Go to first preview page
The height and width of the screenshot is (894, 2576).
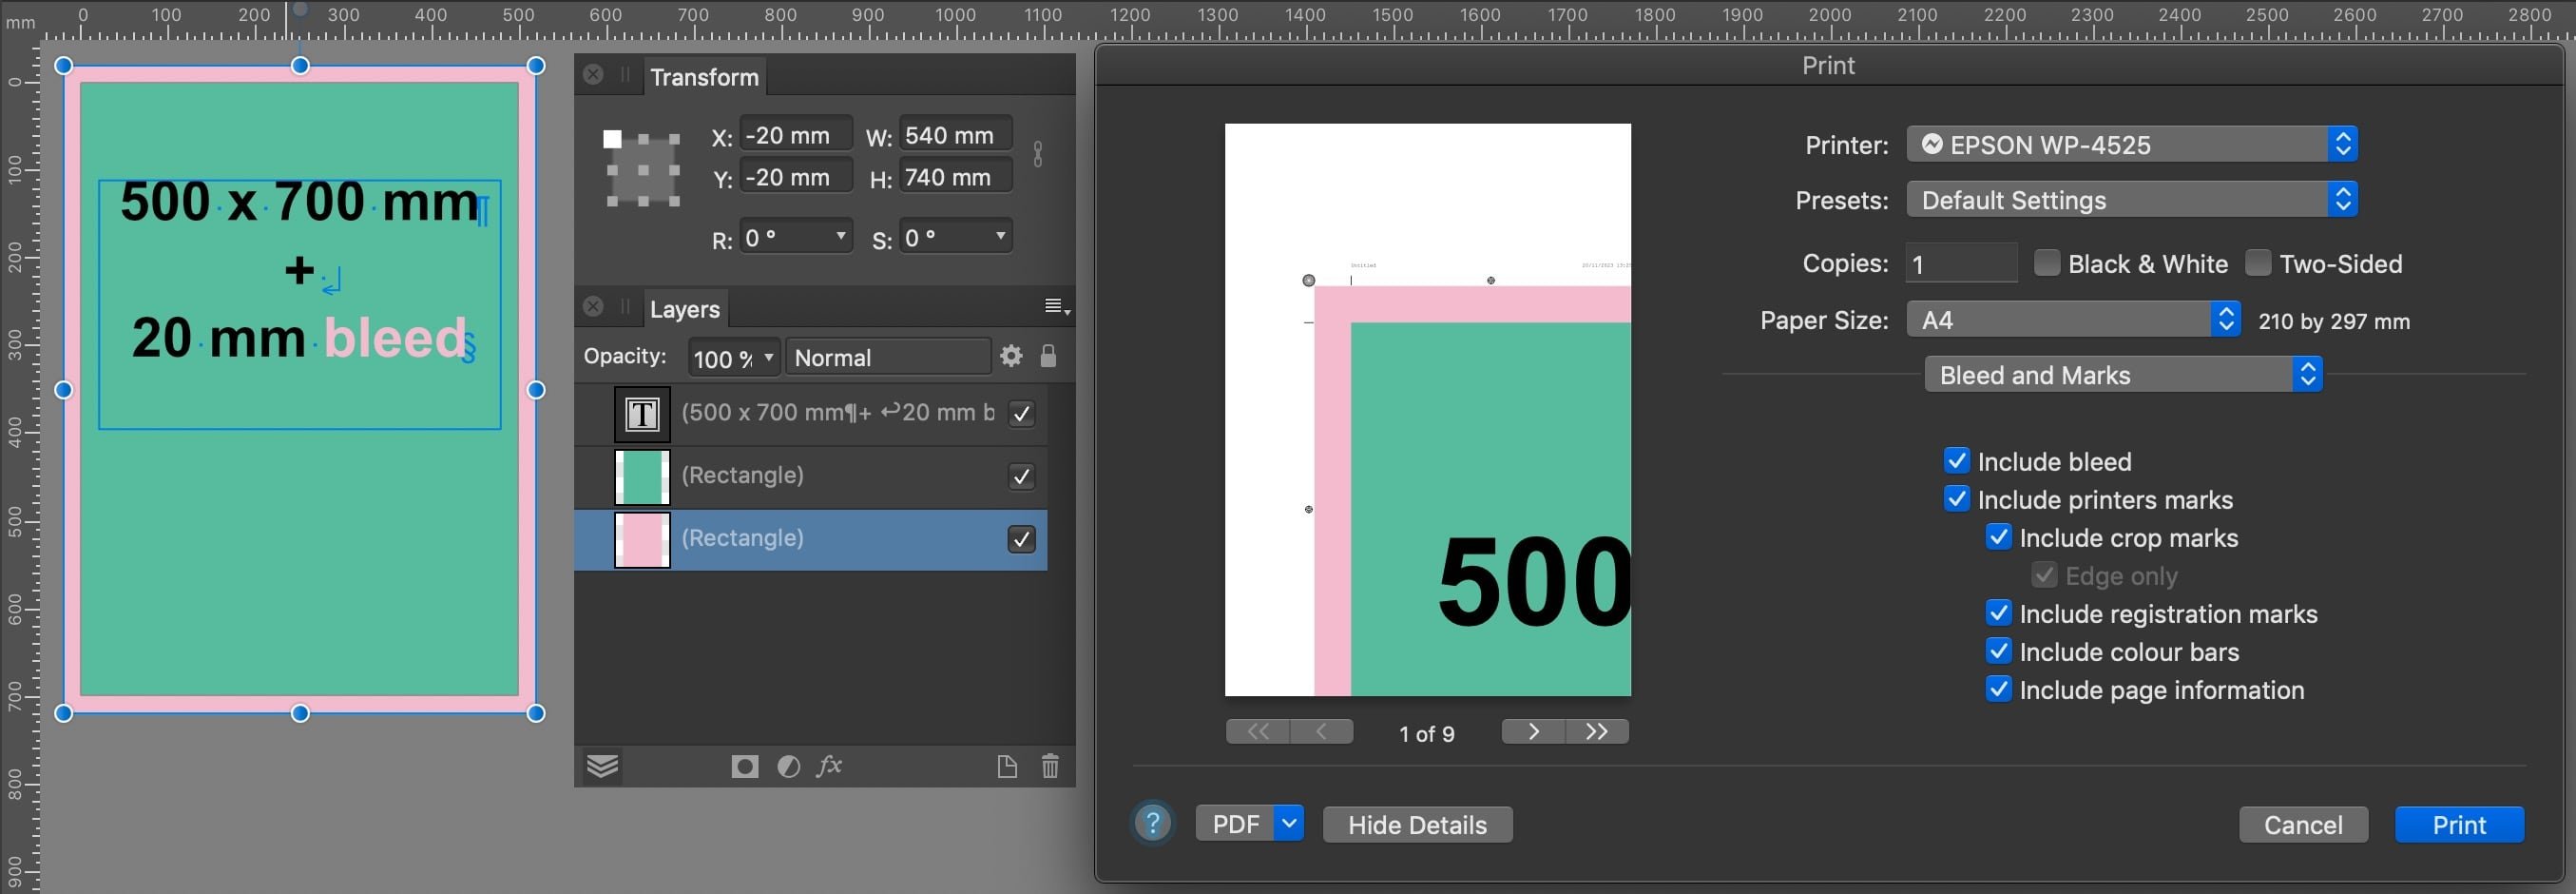tap(1258, 732)
